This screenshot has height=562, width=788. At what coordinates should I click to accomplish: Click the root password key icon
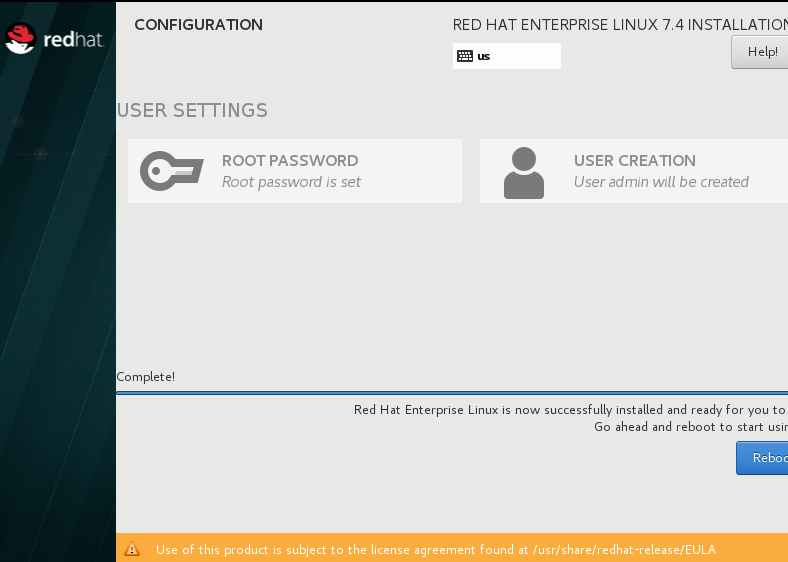(x=171, y=171)
